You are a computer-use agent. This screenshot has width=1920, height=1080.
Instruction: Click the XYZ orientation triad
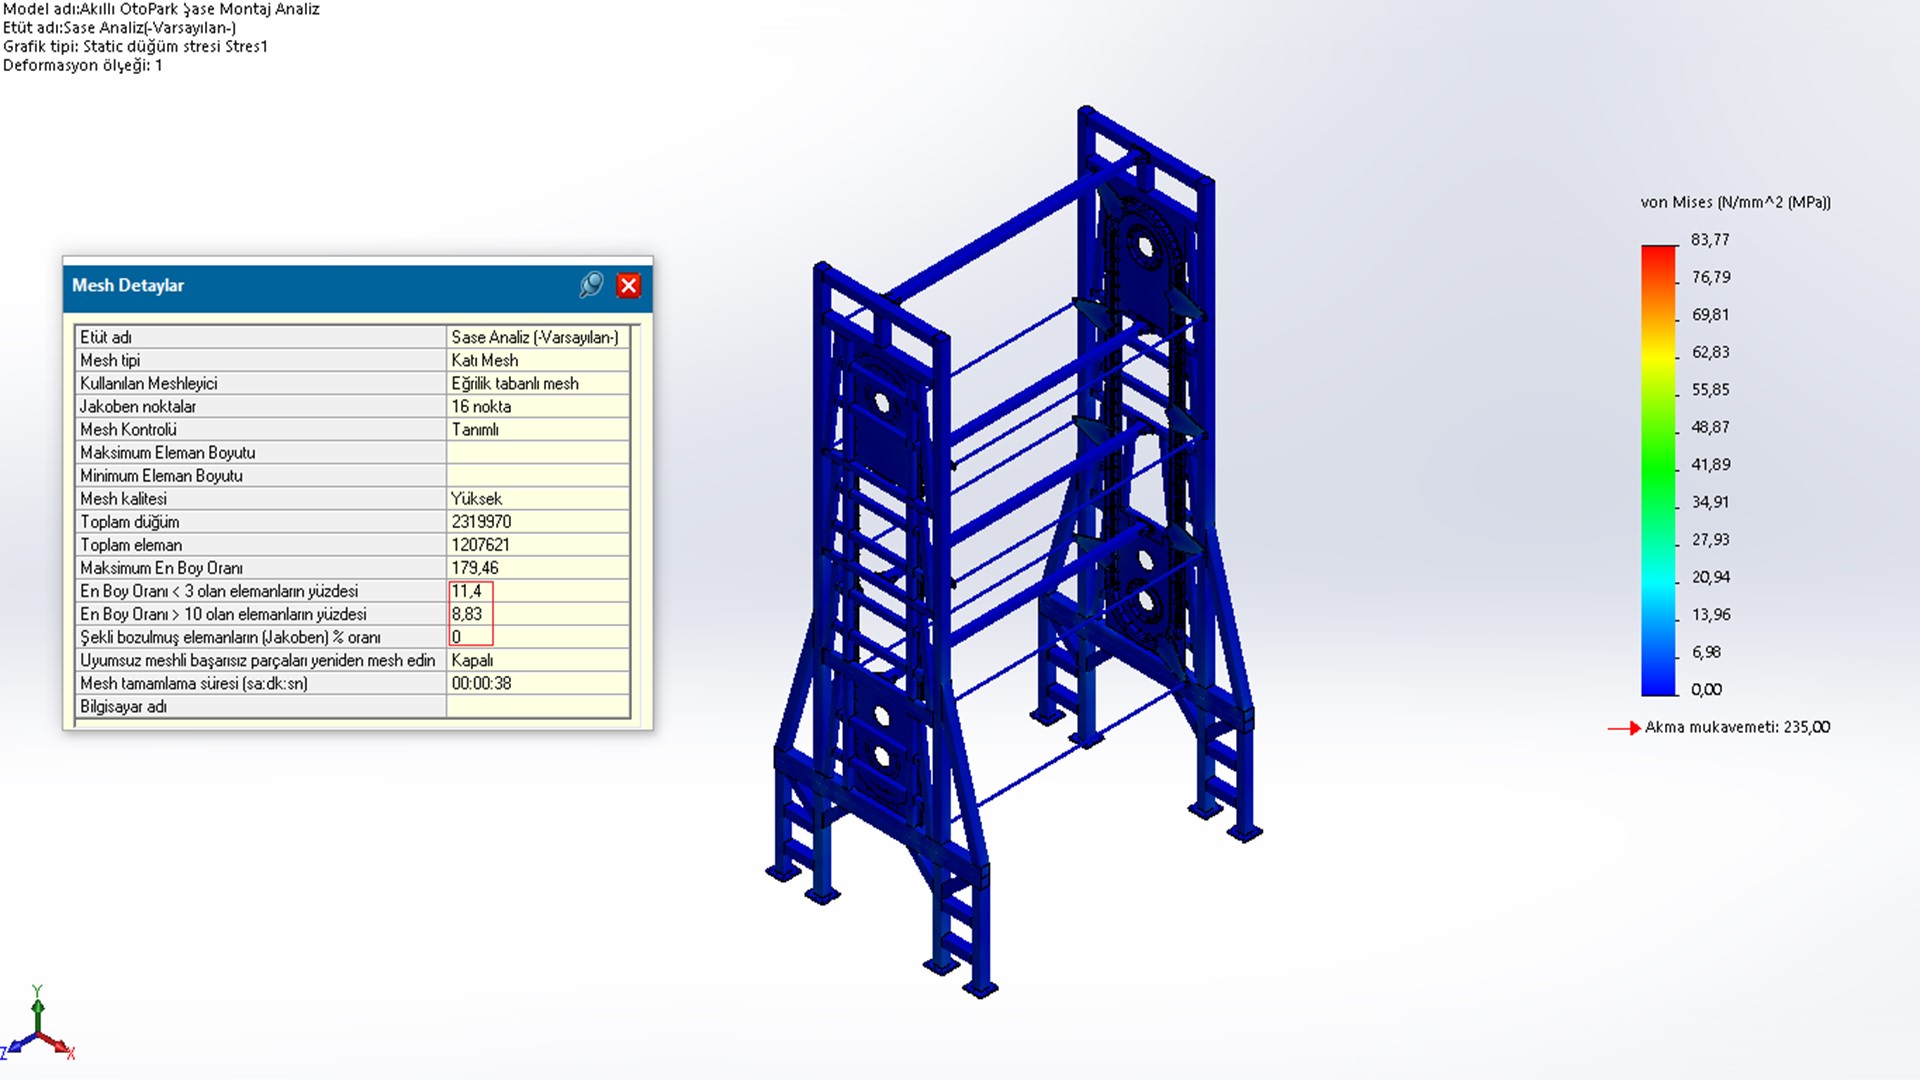tap(38, 1030)
